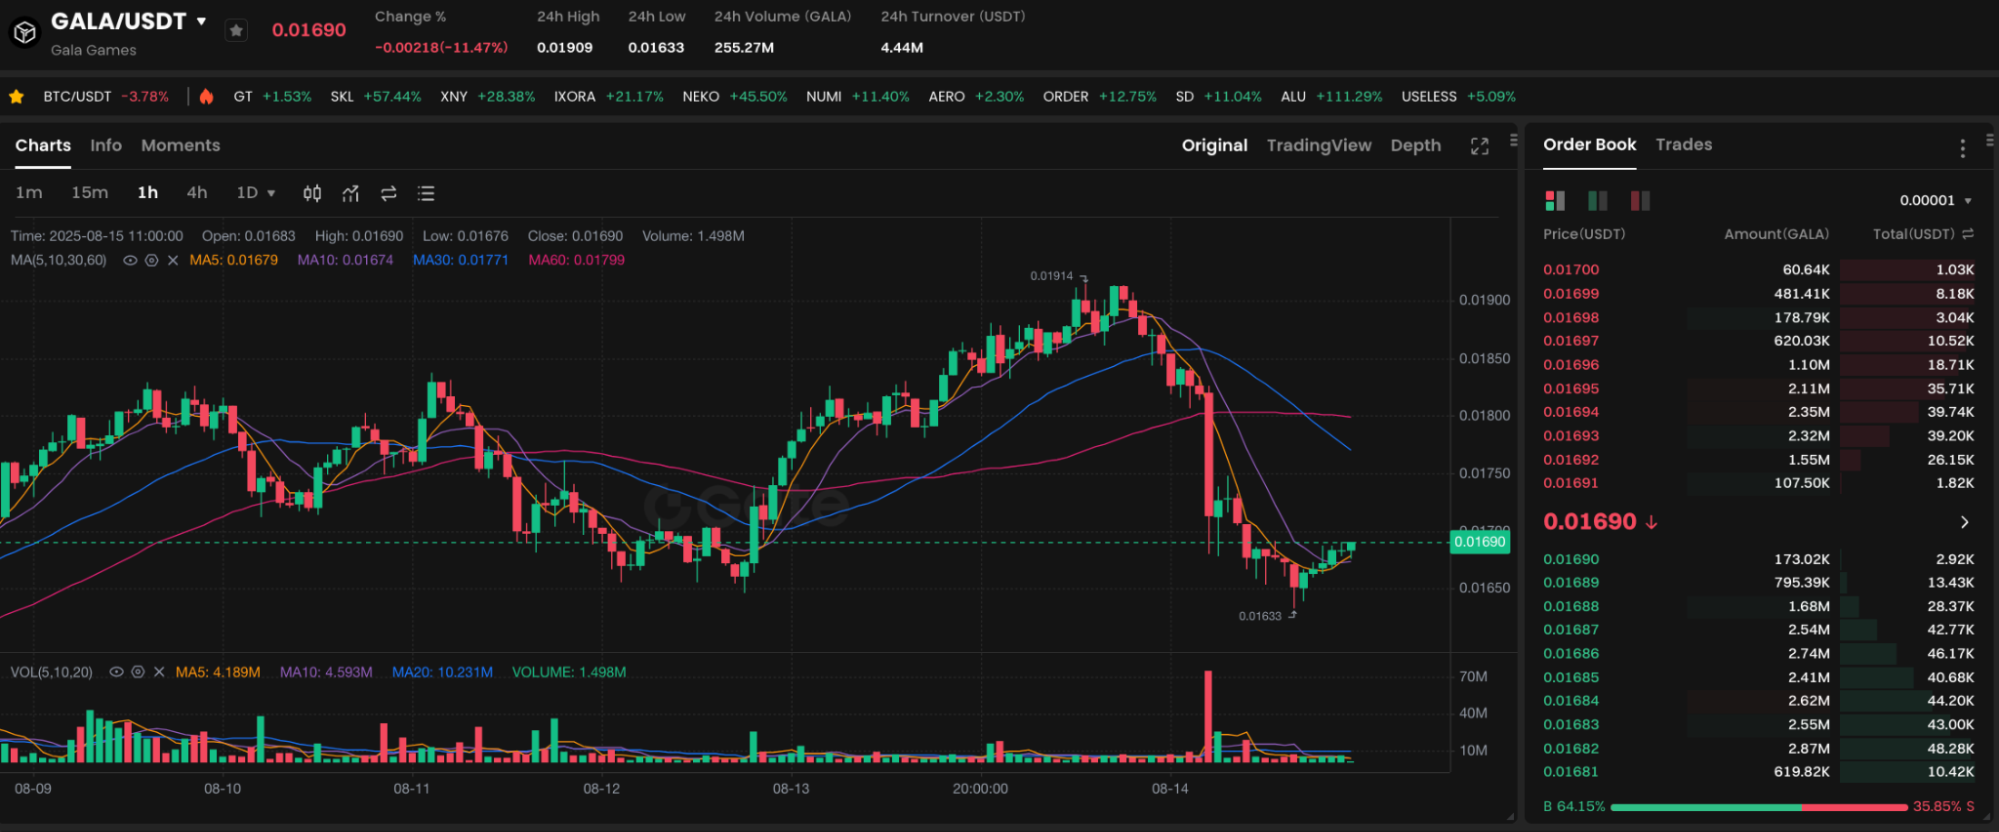The image size is (1999, 832).
Task: Select the ask price 0.01695 row
Action: [1758, 389]
